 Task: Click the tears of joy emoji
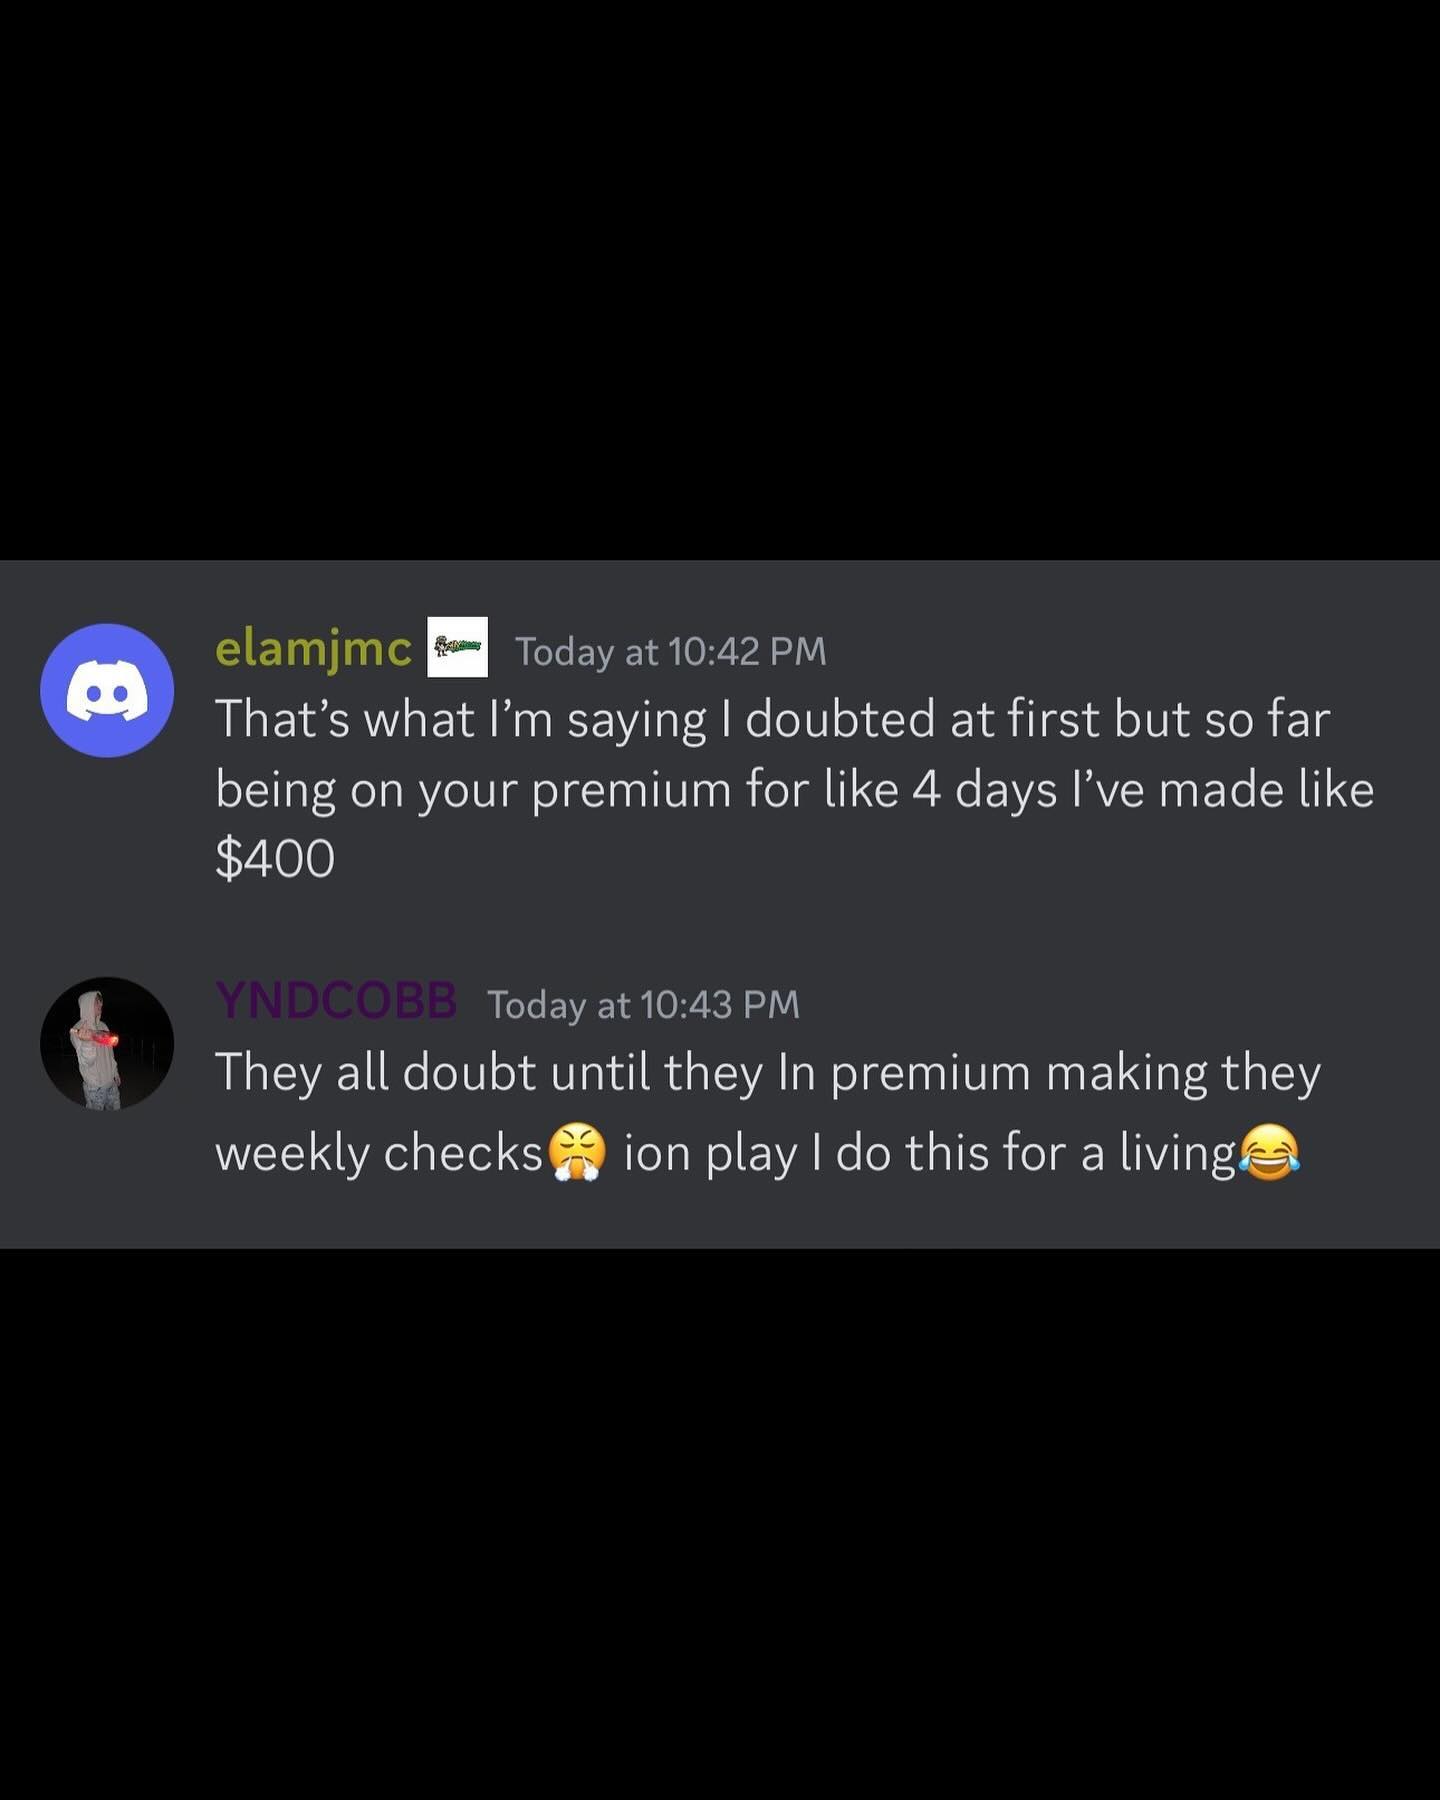[x=1269, y=1152]
